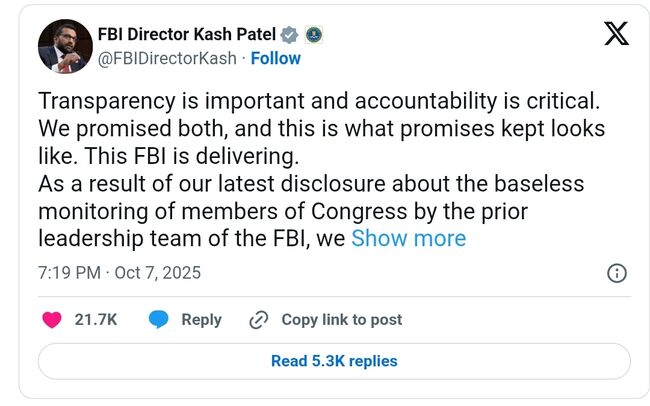Click Copy link to post text
The width and height of the screenshot is (650, 406).
341,319
